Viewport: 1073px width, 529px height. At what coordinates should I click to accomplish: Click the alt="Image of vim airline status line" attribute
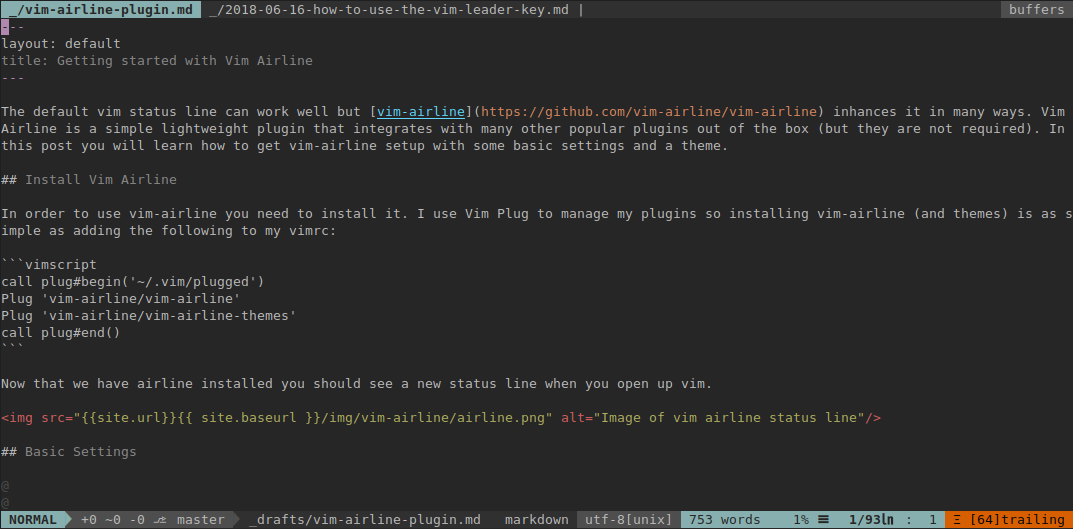[x=713, y=418]
